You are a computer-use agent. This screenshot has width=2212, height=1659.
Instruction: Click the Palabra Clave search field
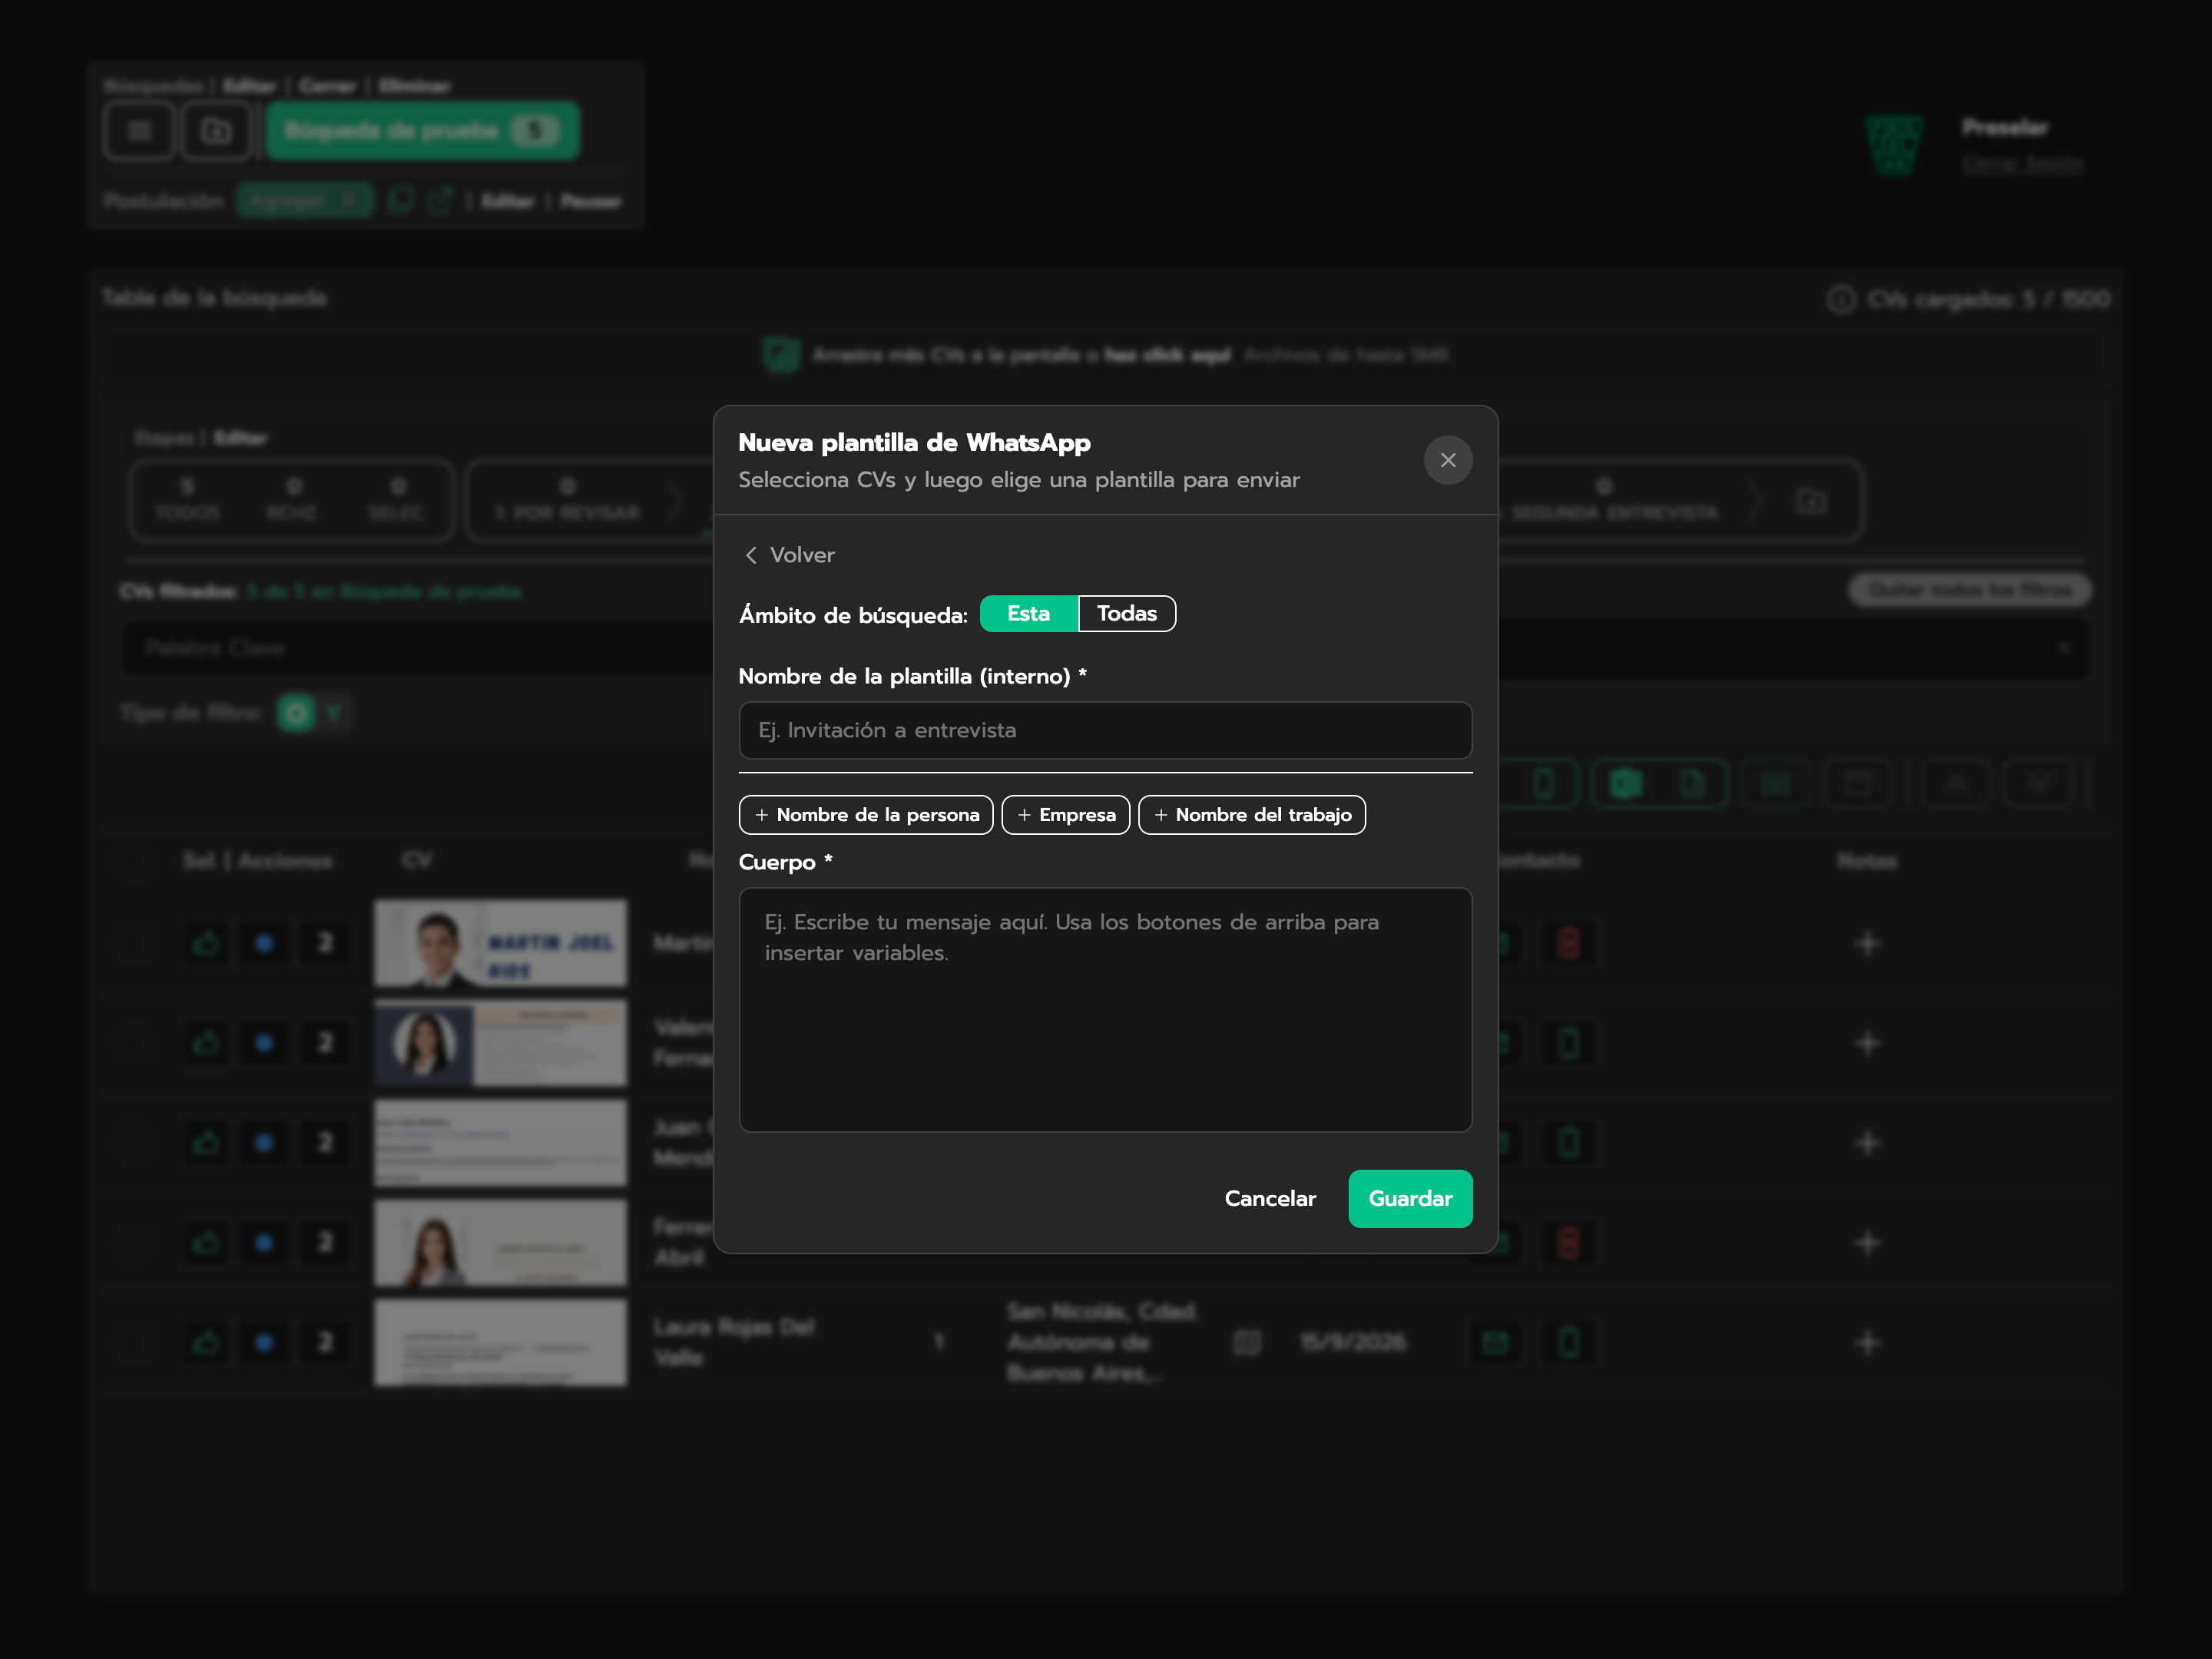pos(1105,648)
